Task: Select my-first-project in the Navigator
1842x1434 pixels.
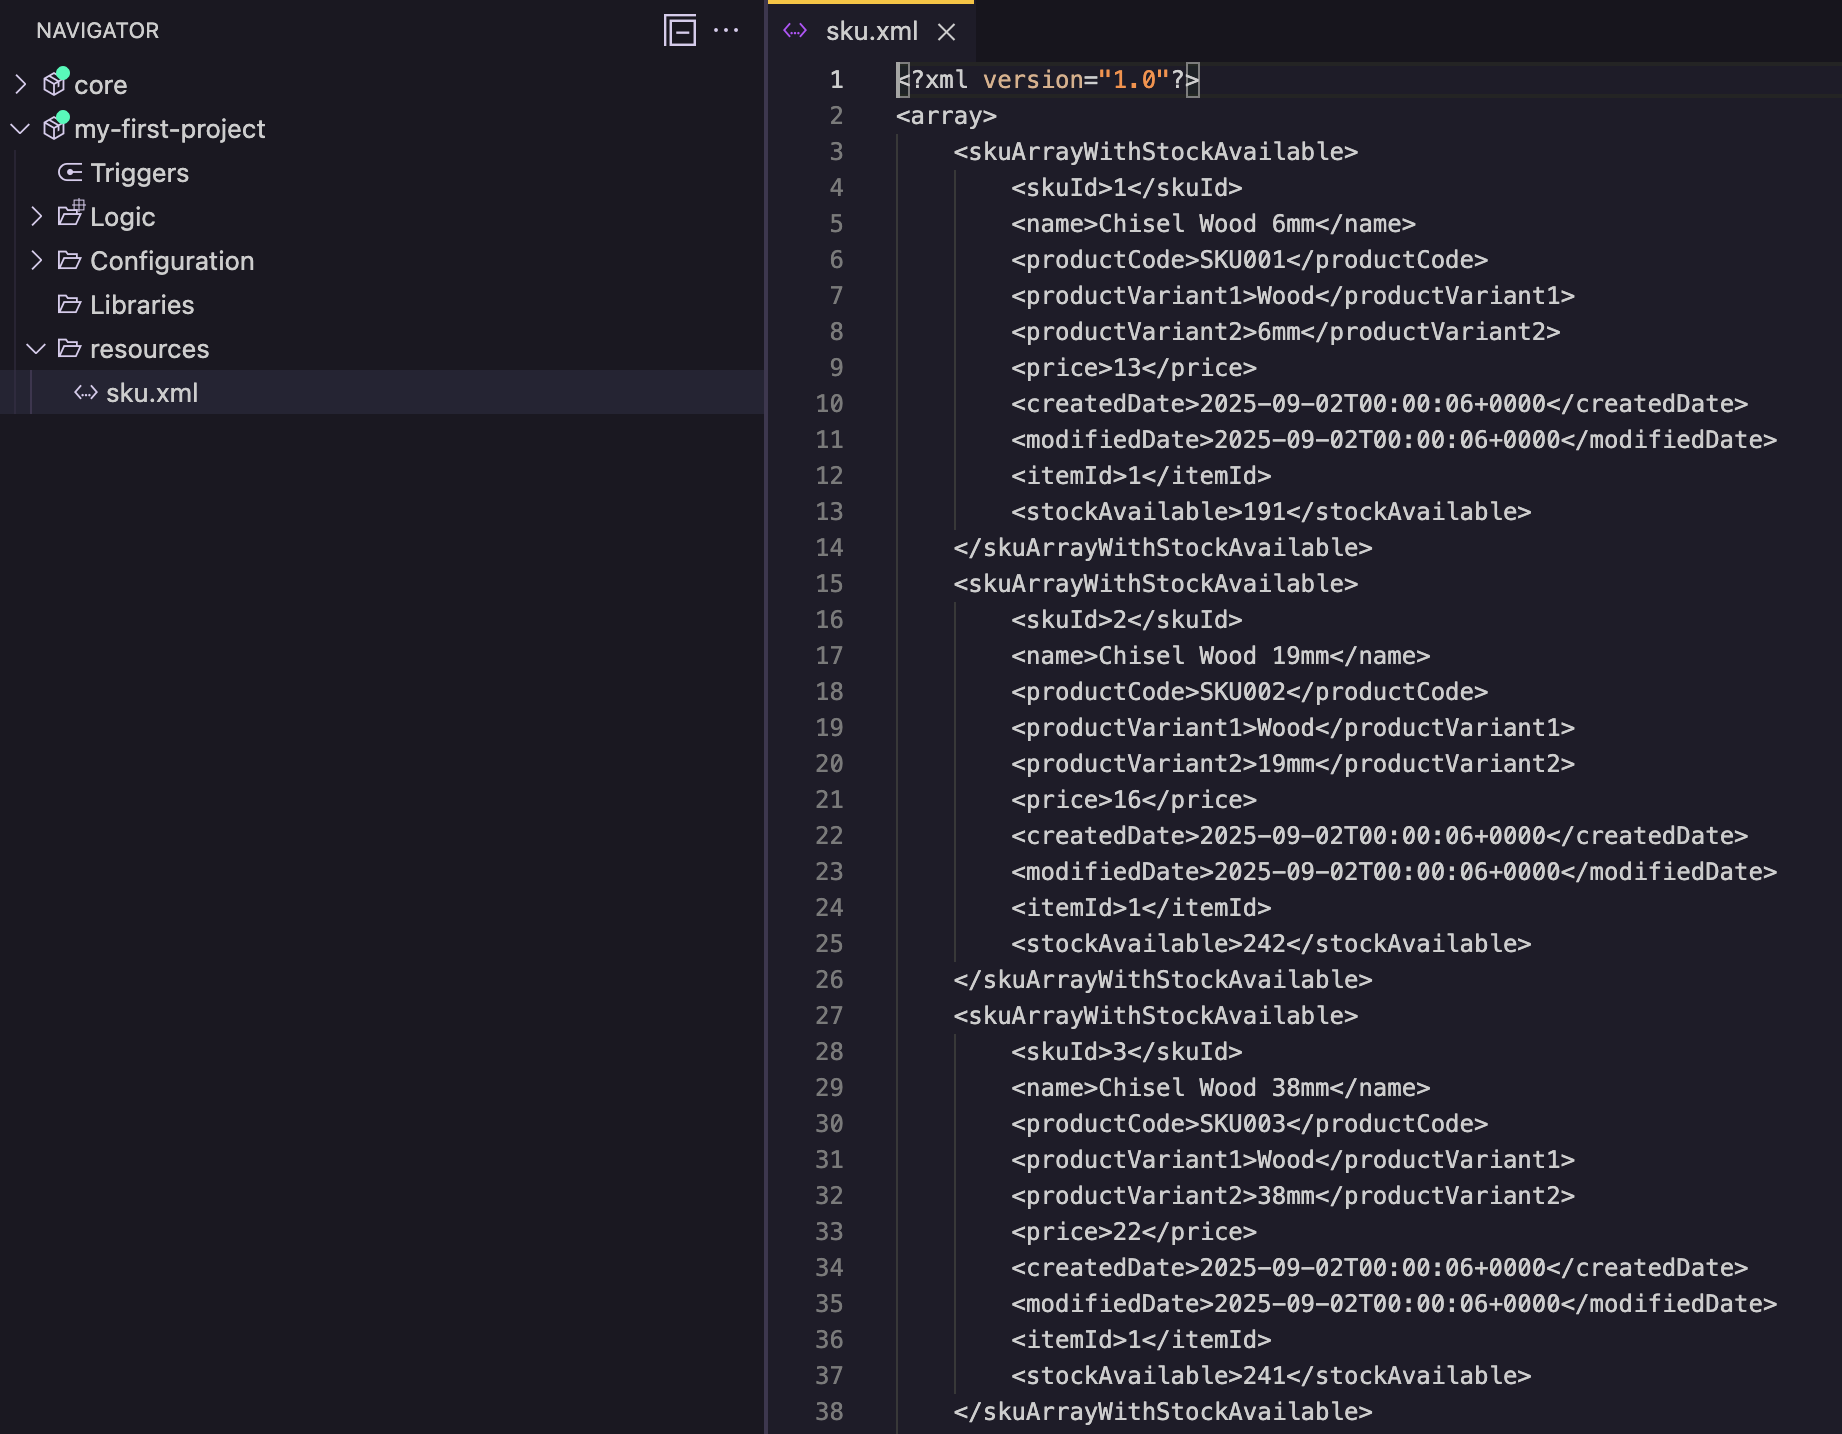Action: point(170,129)
